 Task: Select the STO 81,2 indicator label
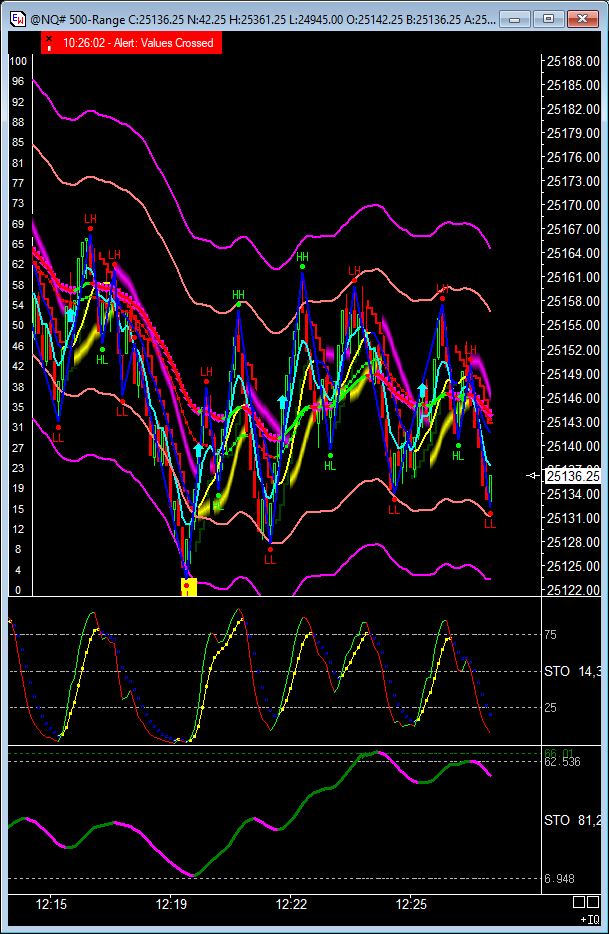tap(572, 820)
